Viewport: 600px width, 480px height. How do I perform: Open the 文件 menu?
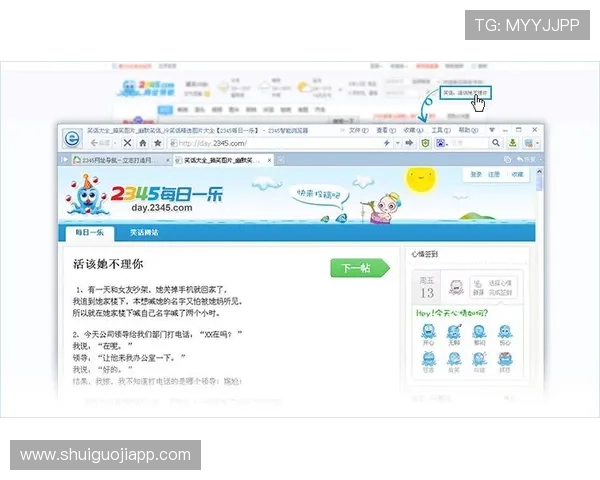click(358, 131)
